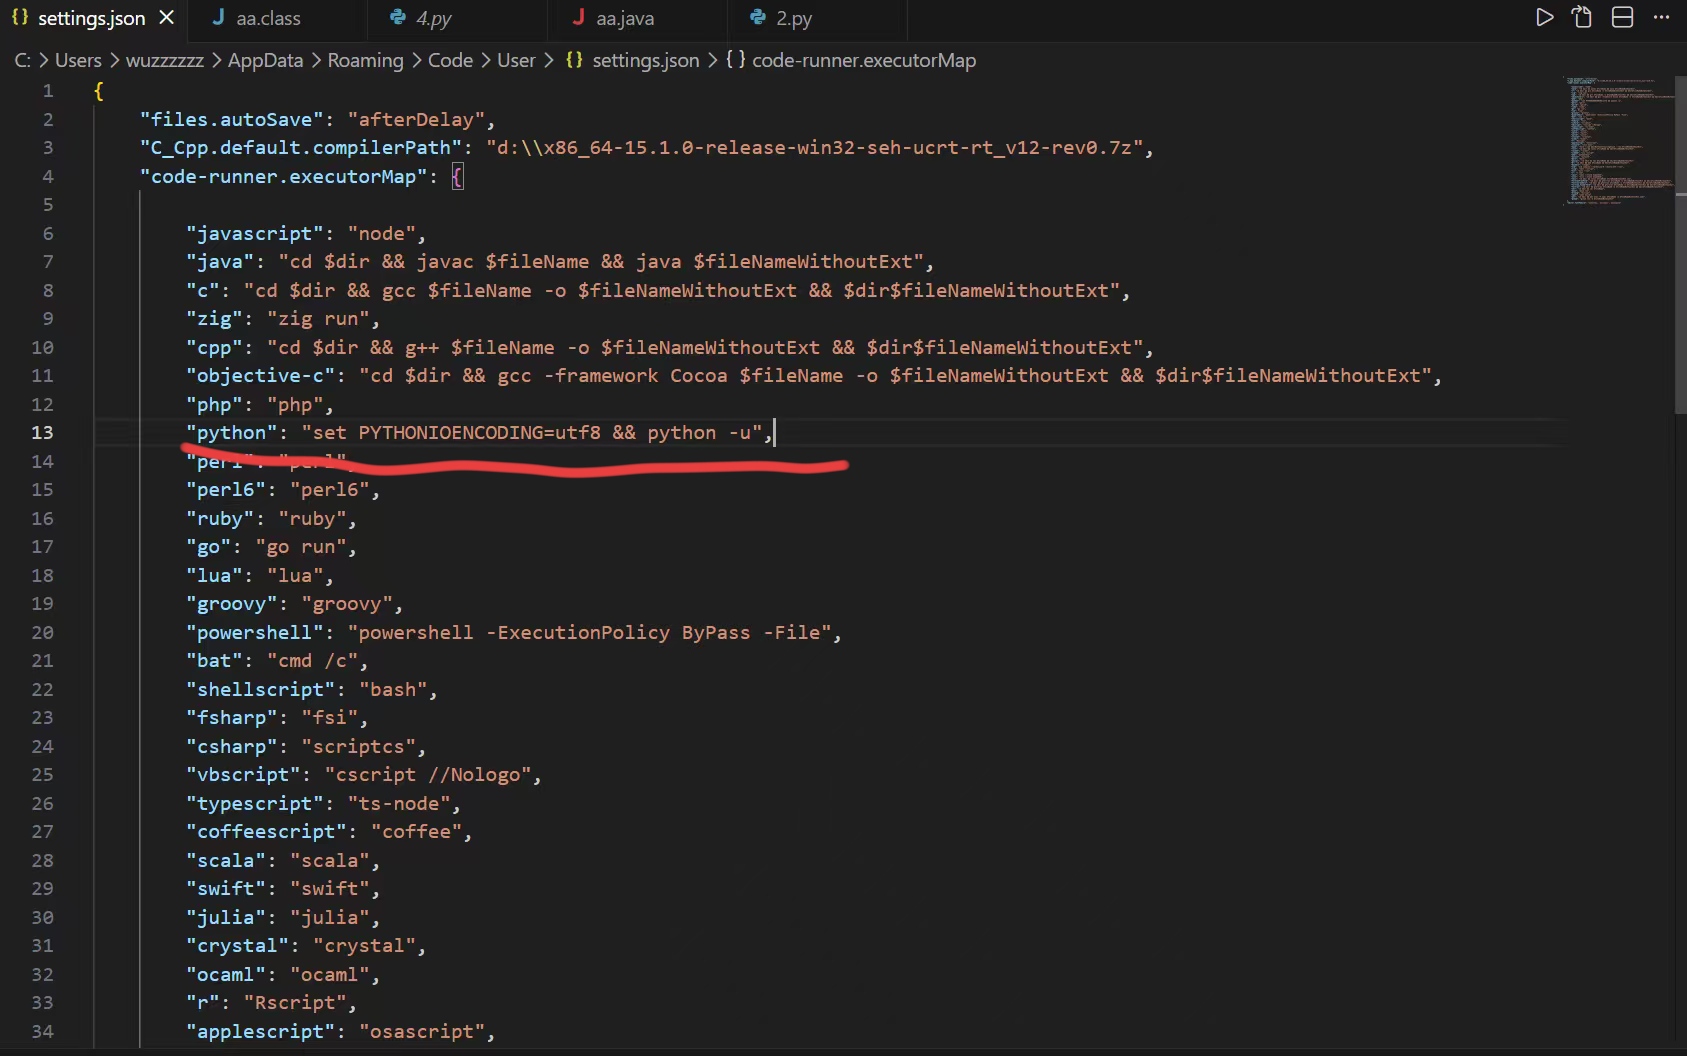
Task: Open the Code breadcrumb dropdown
Action: [450, 60]
